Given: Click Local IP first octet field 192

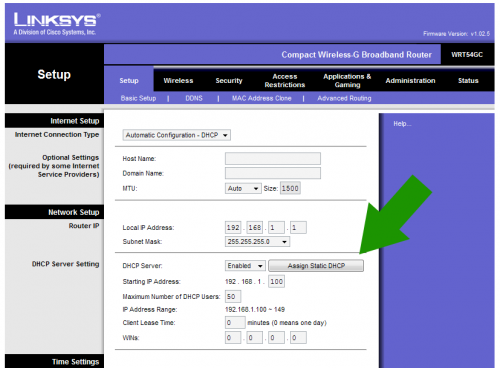Looking at the screenshot, I should click(233, 228).
